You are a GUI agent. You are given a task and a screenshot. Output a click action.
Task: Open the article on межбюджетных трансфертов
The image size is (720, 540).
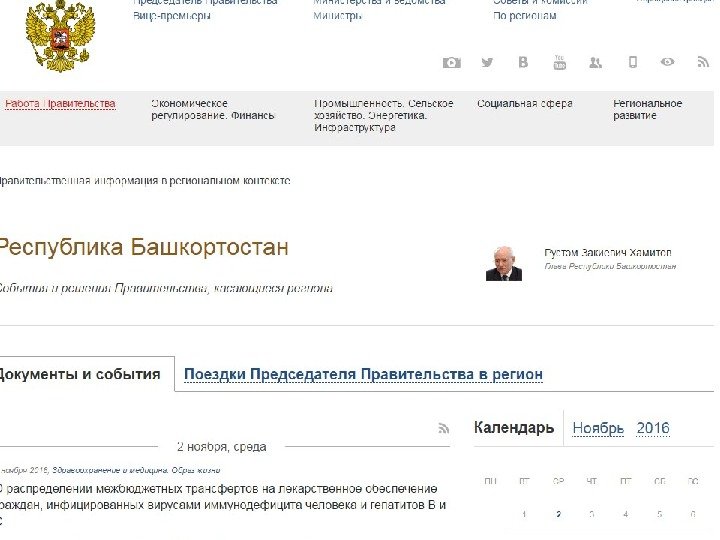click(223, 505)
